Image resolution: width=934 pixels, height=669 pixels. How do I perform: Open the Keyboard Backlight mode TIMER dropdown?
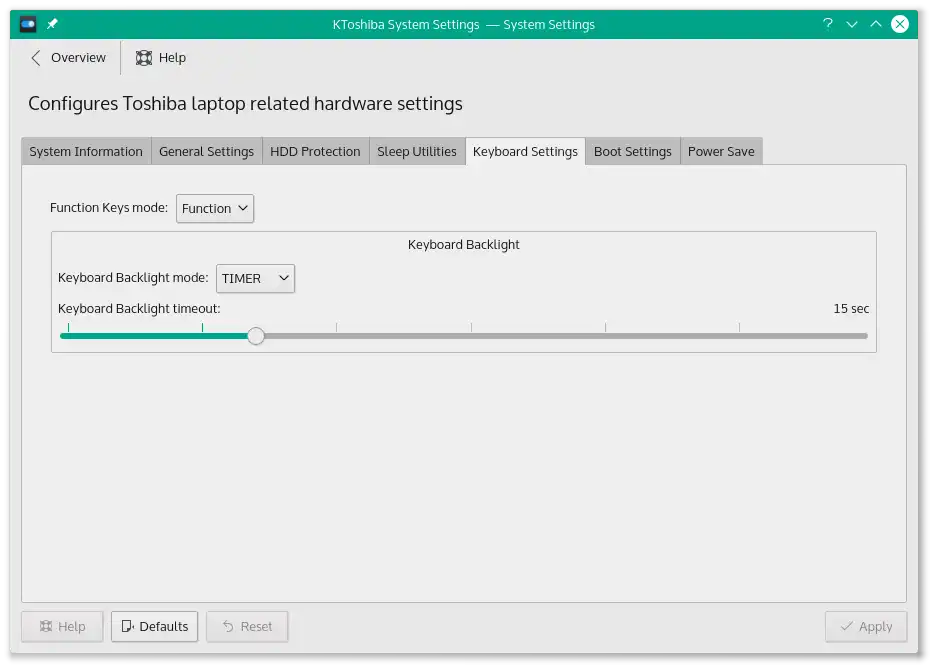[x=255, y=278]
